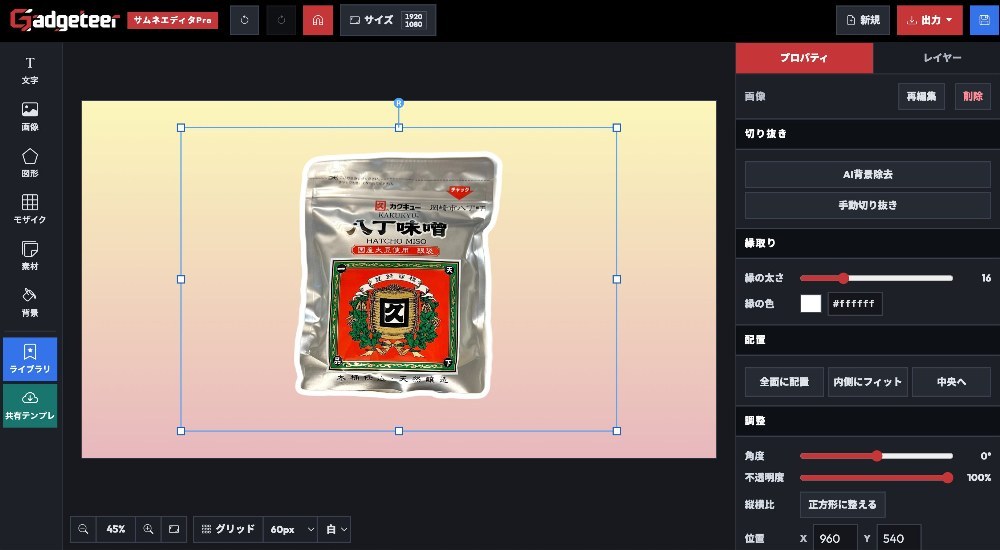The width and height of the screenshot is (1000, 550).
Task: Adjust the 不透明度 opacity slider
Action: (x=876, y=477)
